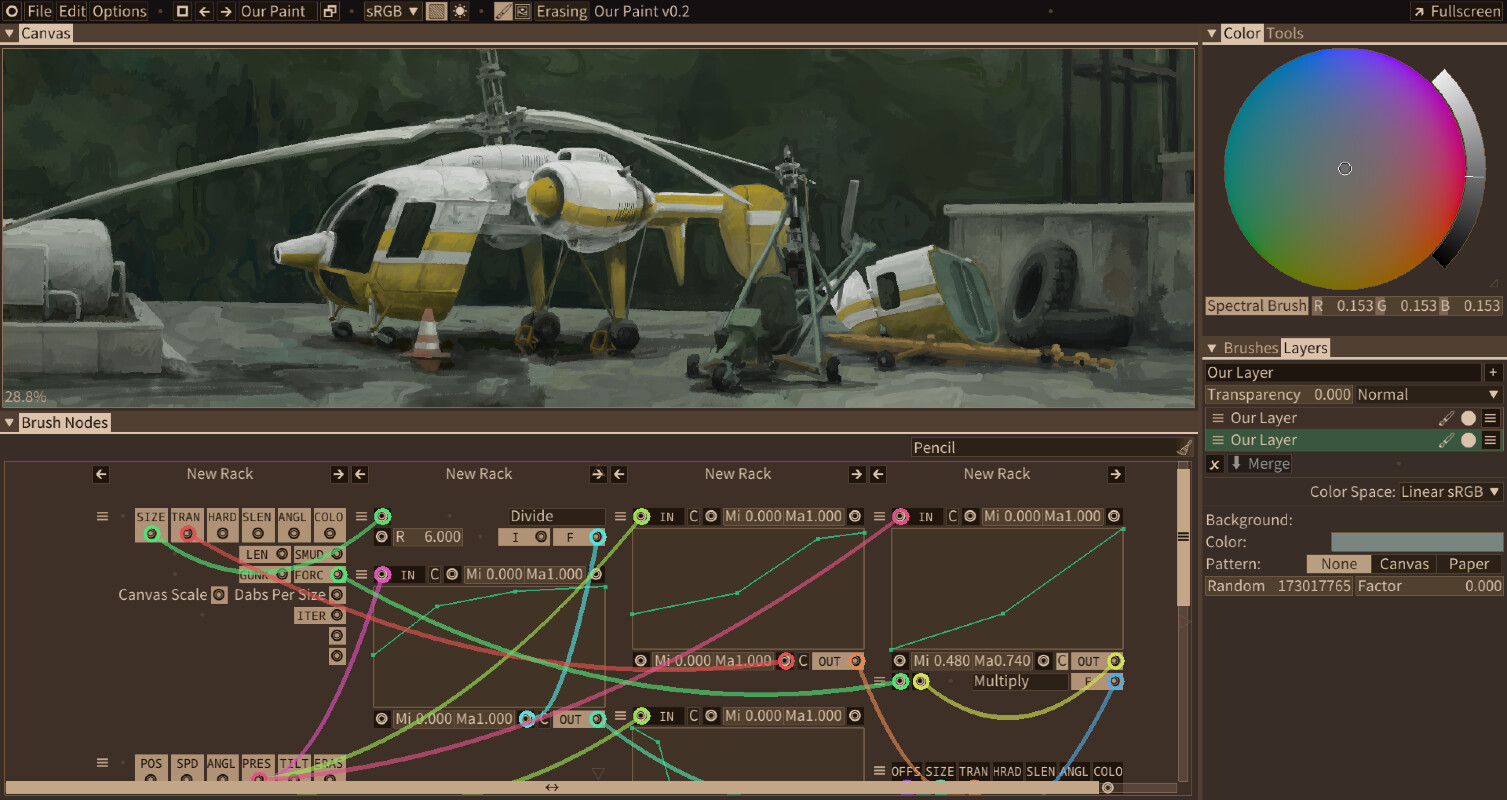Image resolution: width=1507 pixels, height=800 pixels.
Task: Click the R value field 0.153
Action: (x=1343, y=306)
